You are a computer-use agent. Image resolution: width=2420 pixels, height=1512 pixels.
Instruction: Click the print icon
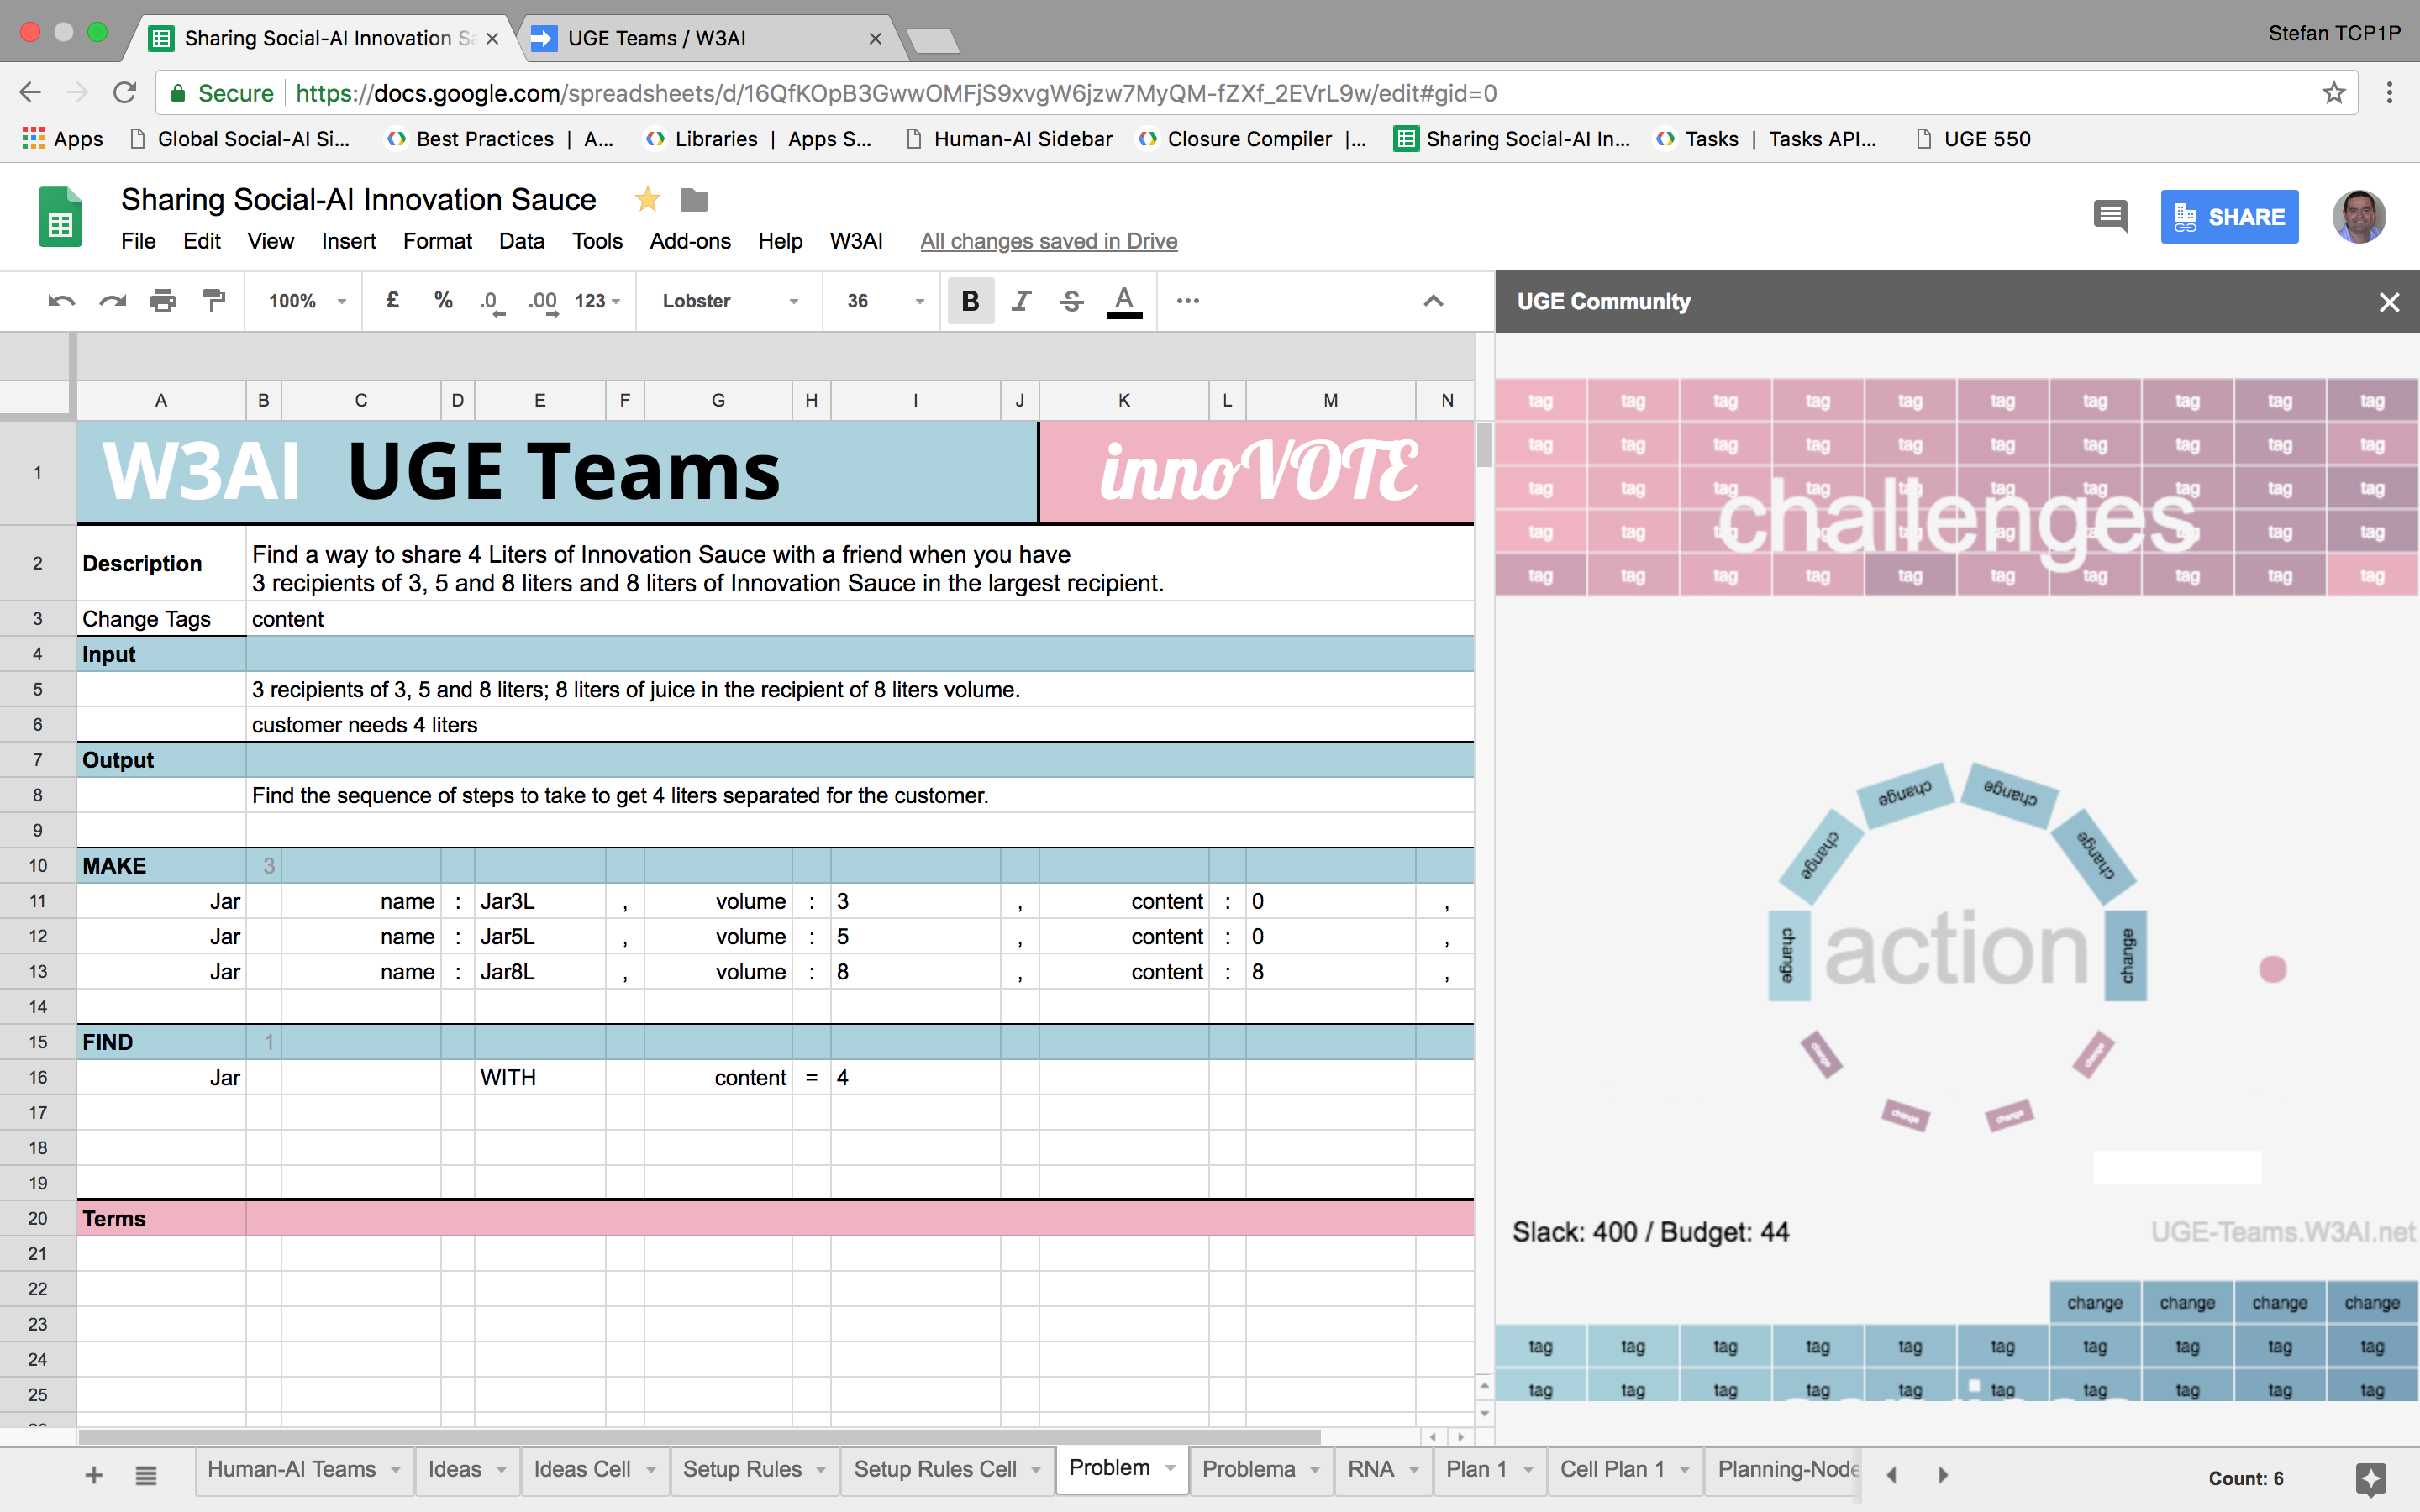coord(162,301)
